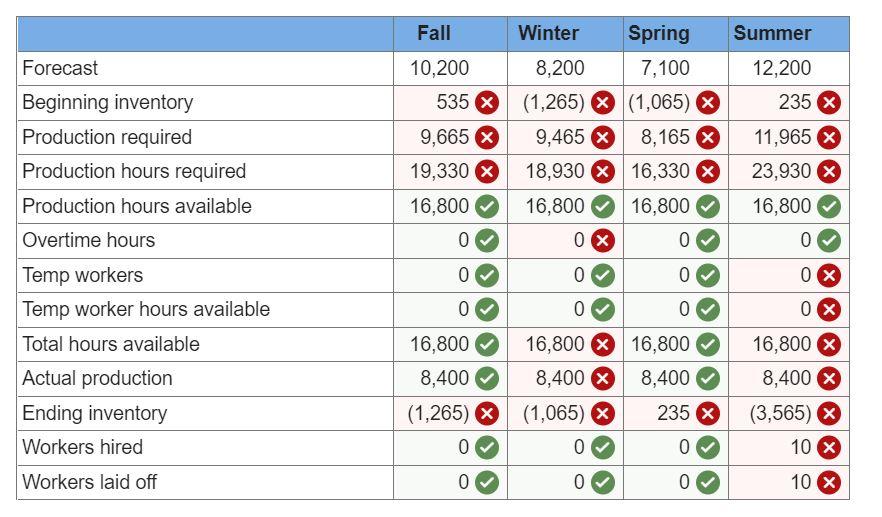
Task: Click red X icon beside Summer Workers hired
Action: tap(829, 448)
